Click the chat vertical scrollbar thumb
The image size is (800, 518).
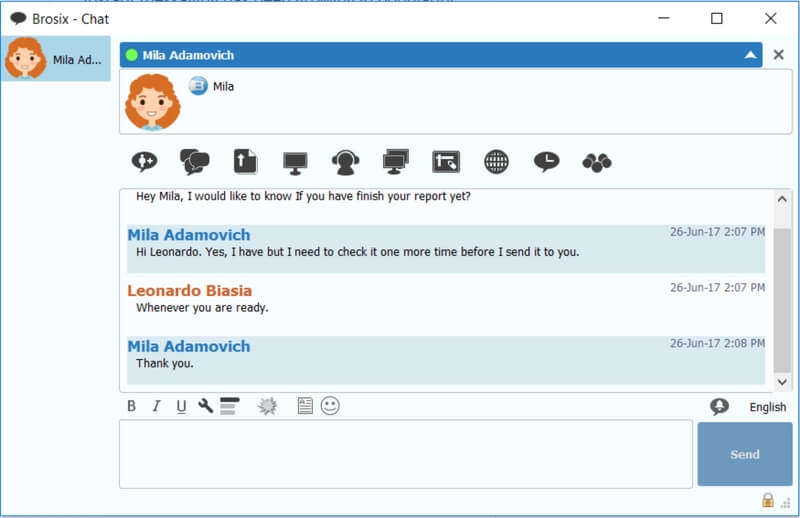782,300
